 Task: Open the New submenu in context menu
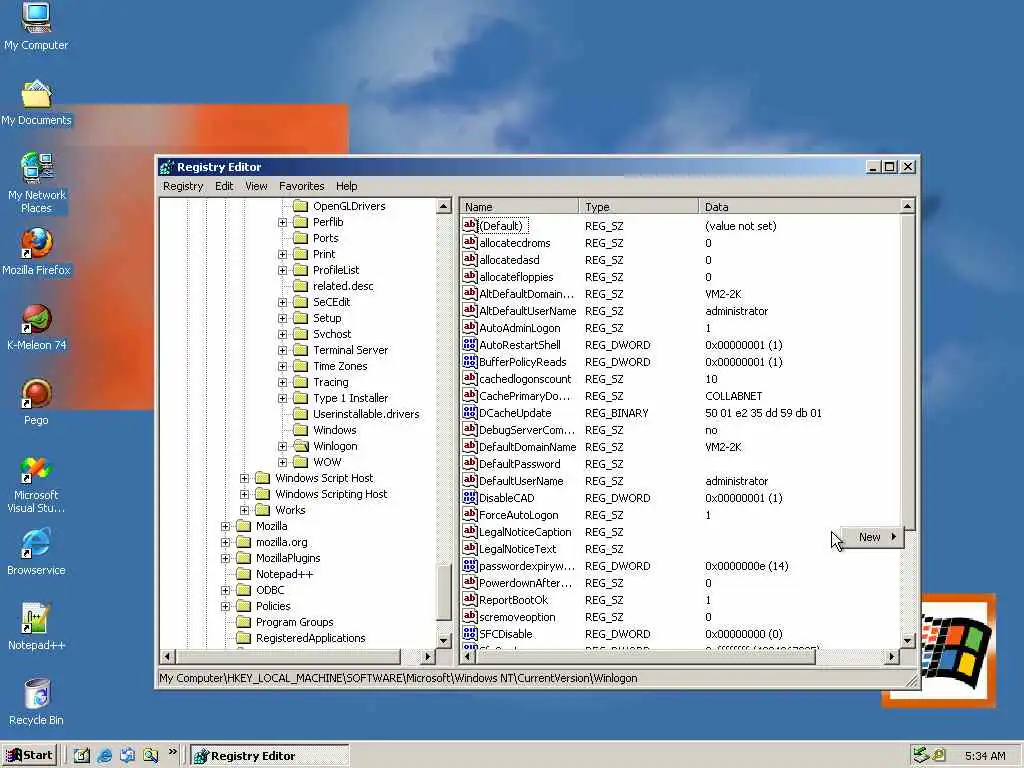click(872, 537)
